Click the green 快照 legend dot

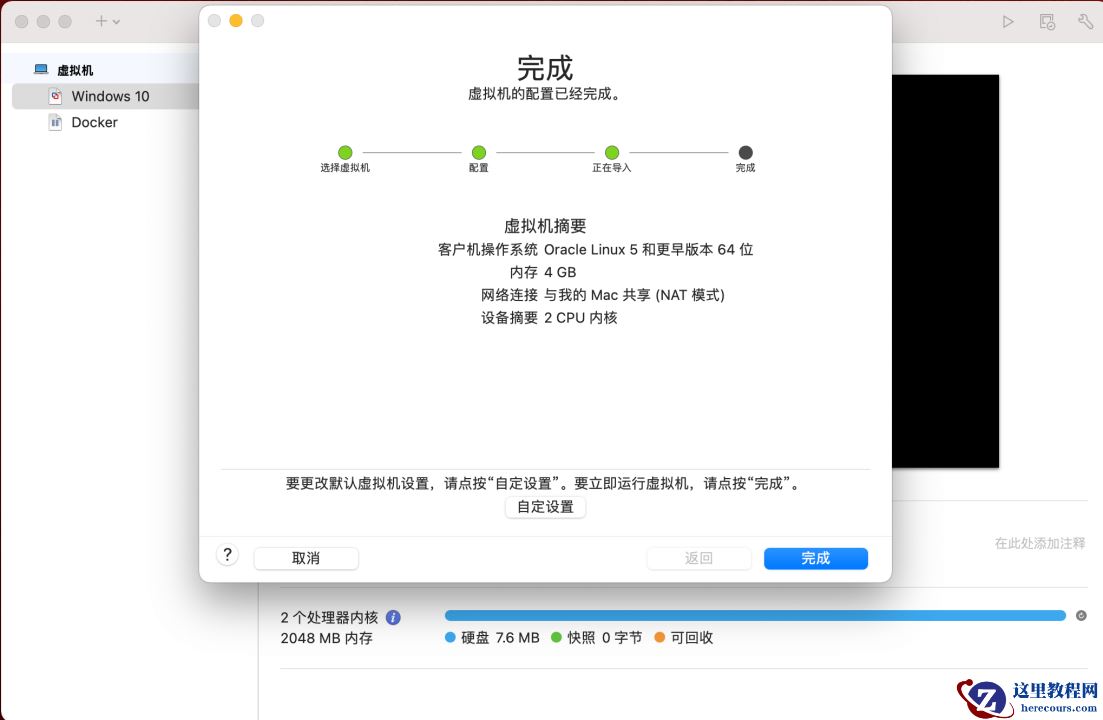click(x=556, y=637)
